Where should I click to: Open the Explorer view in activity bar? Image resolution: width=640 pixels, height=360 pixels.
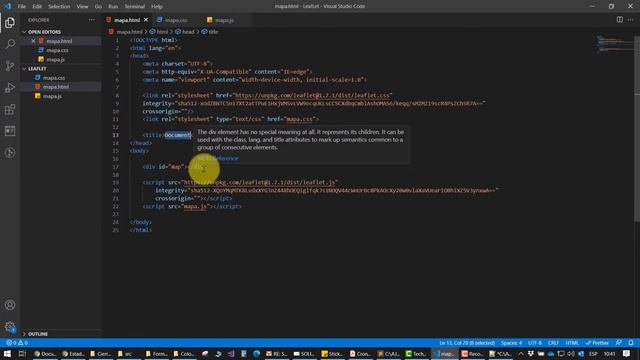coord(10,22)
